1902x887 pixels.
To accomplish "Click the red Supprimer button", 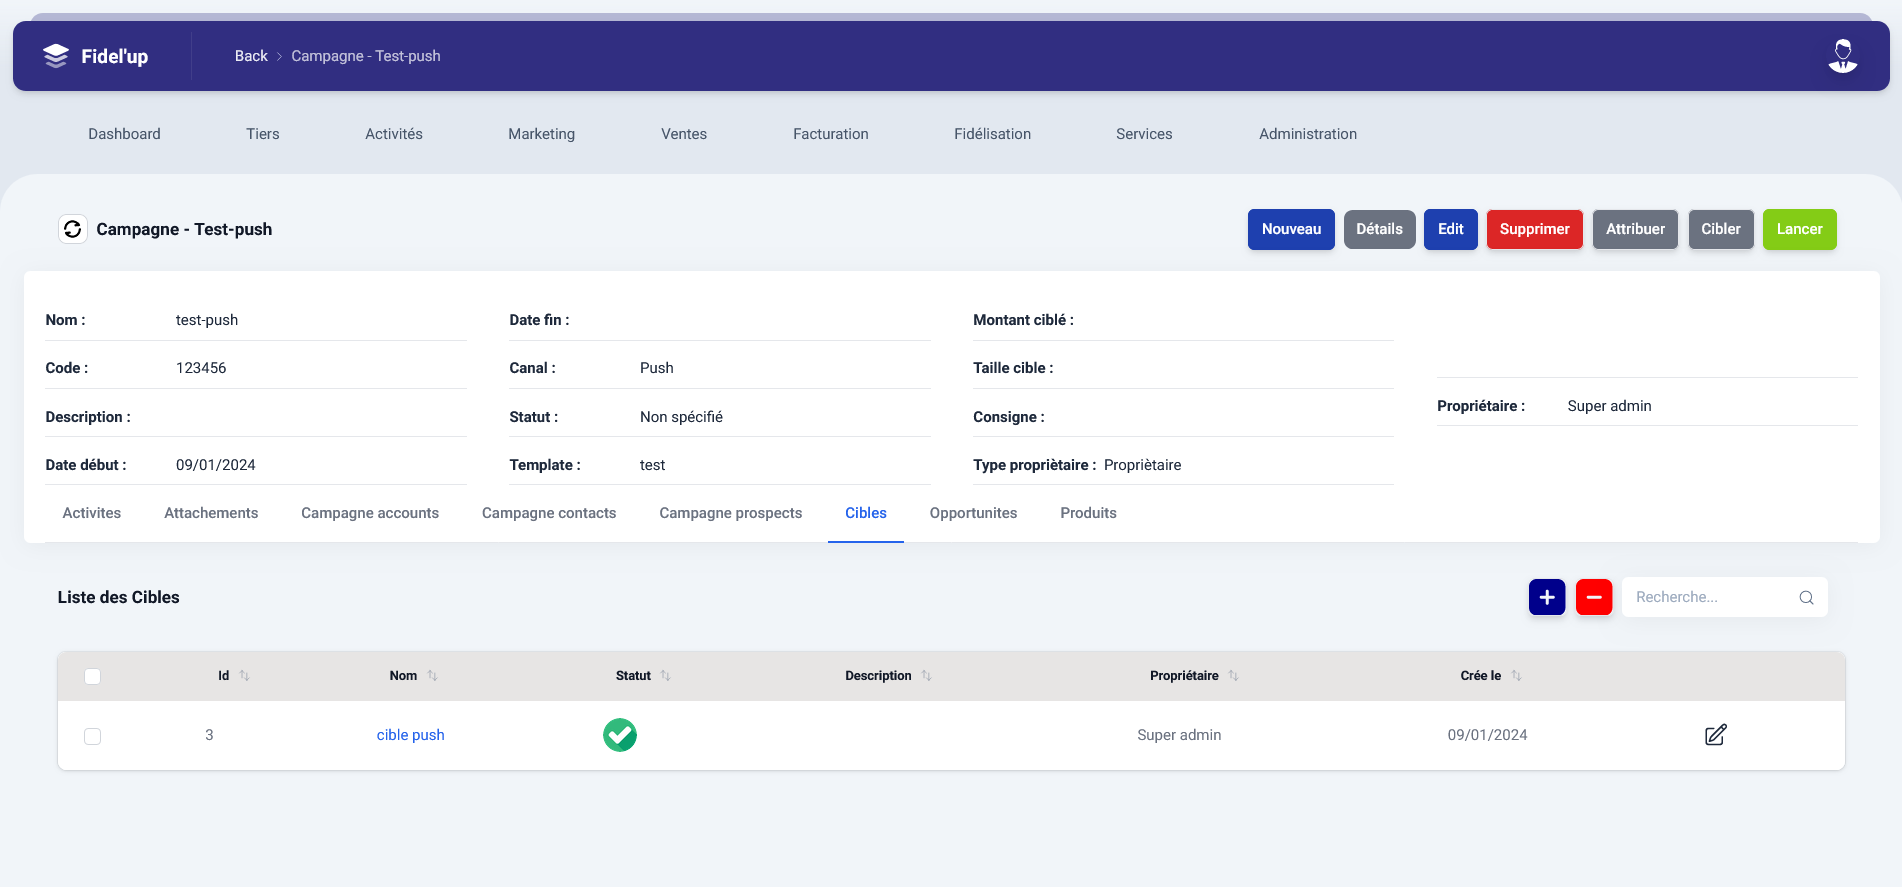I will (x=1534, y=229).
